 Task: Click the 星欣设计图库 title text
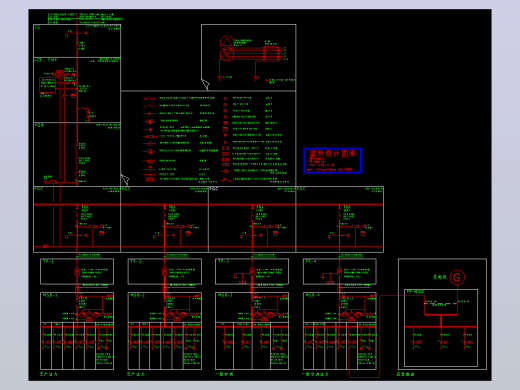pos(332,154)
